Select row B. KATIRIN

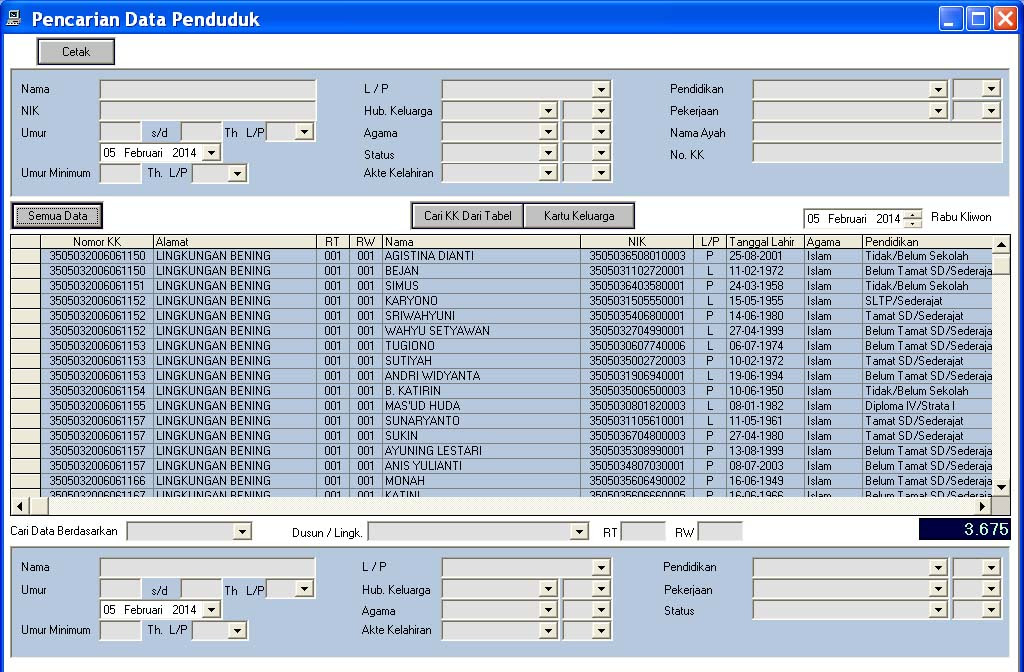coord(501,391)
